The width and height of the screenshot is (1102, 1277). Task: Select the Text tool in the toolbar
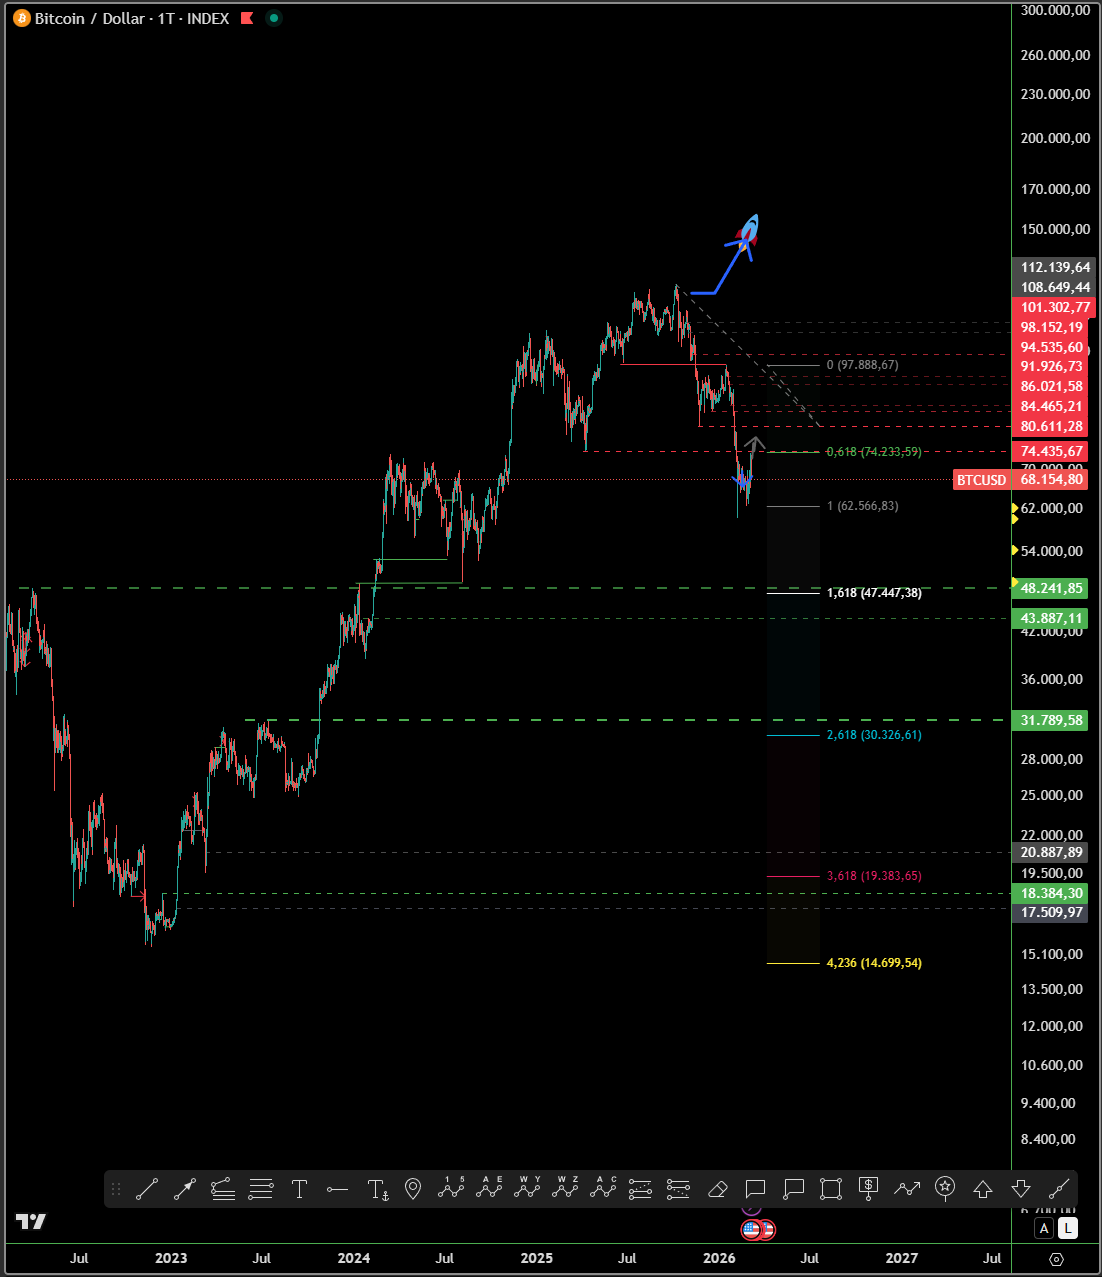tap(299, 1189)
